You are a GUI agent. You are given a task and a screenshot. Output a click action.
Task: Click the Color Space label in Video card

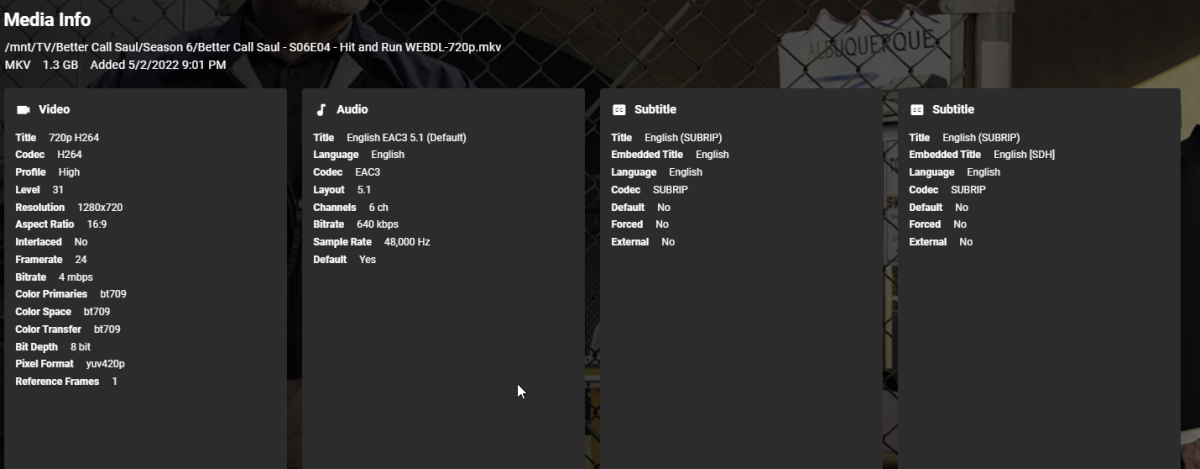point(44,312)
